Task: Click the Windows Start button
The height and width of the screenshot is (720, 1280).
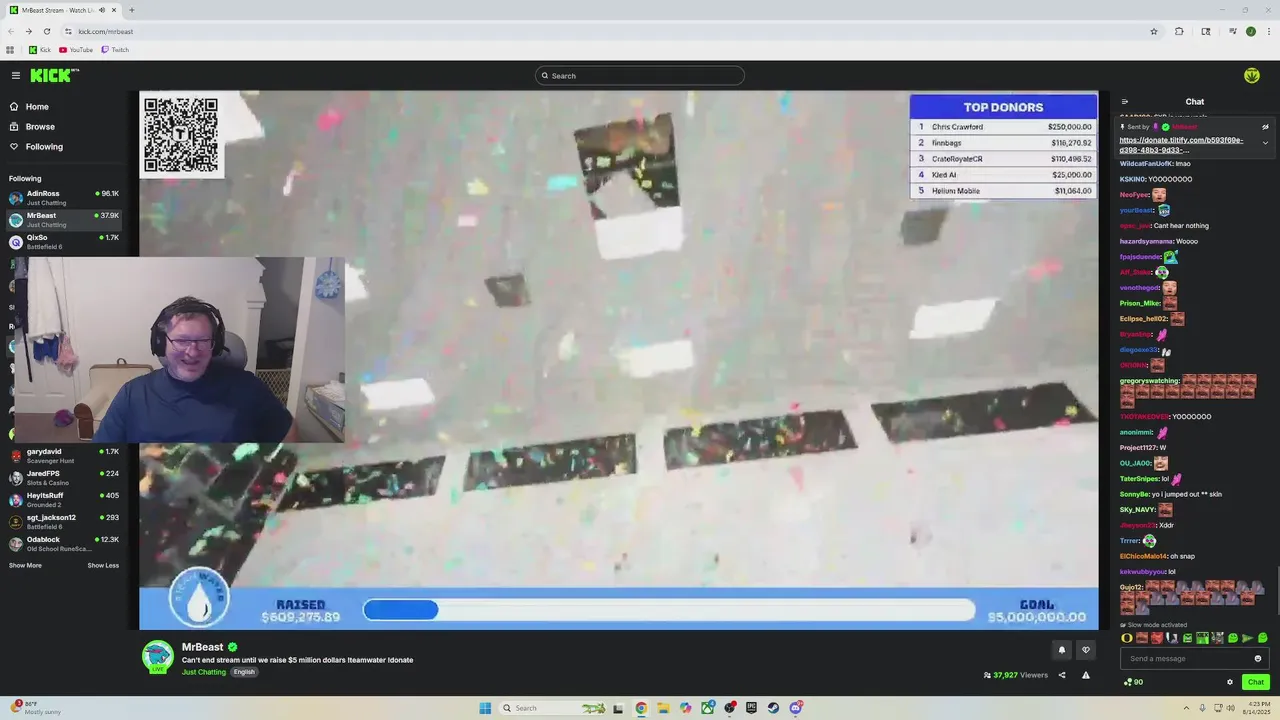Action: 485,708
